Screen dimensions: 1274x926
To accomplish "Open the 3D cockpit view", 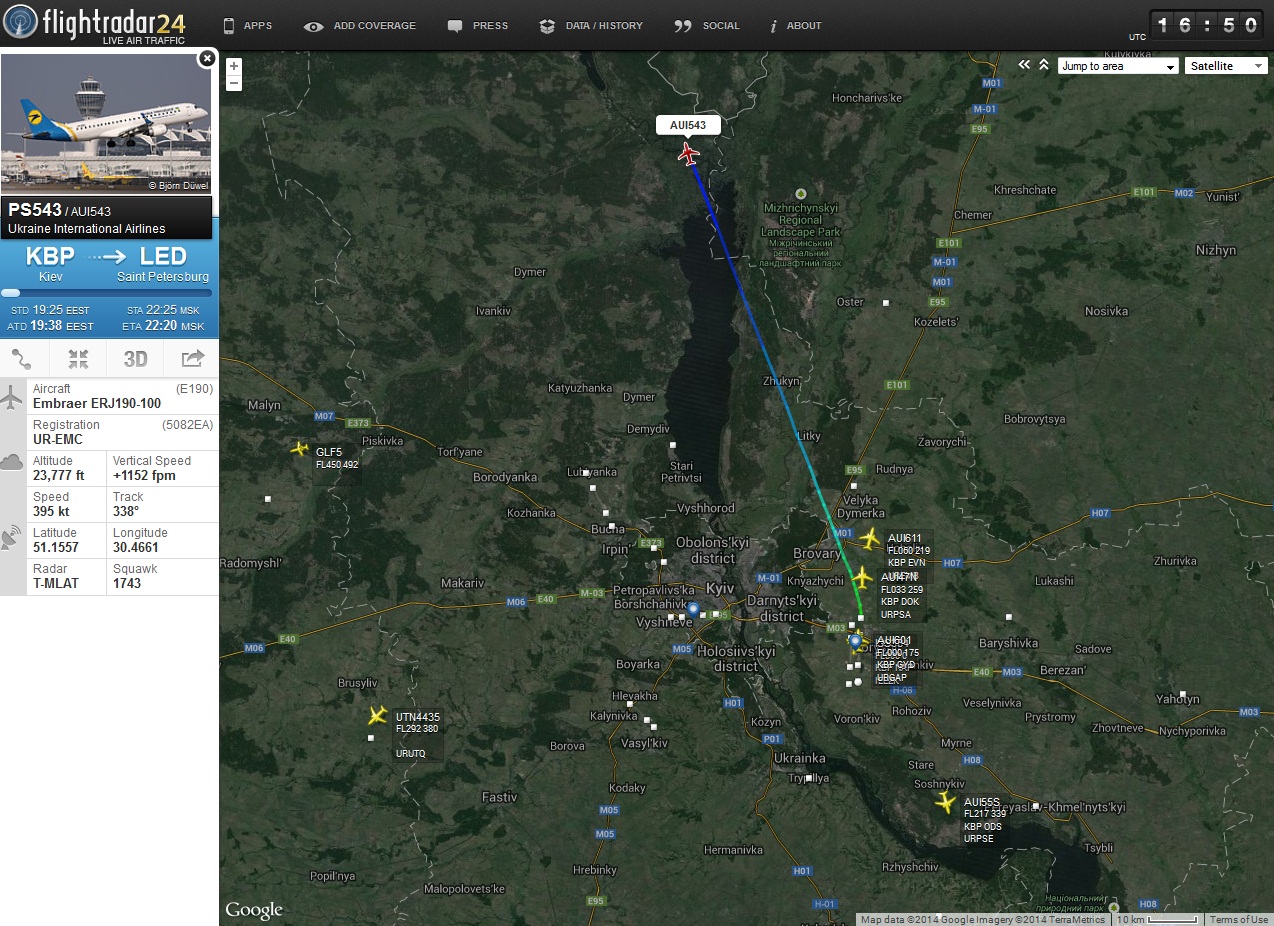I will pos(135,359).
